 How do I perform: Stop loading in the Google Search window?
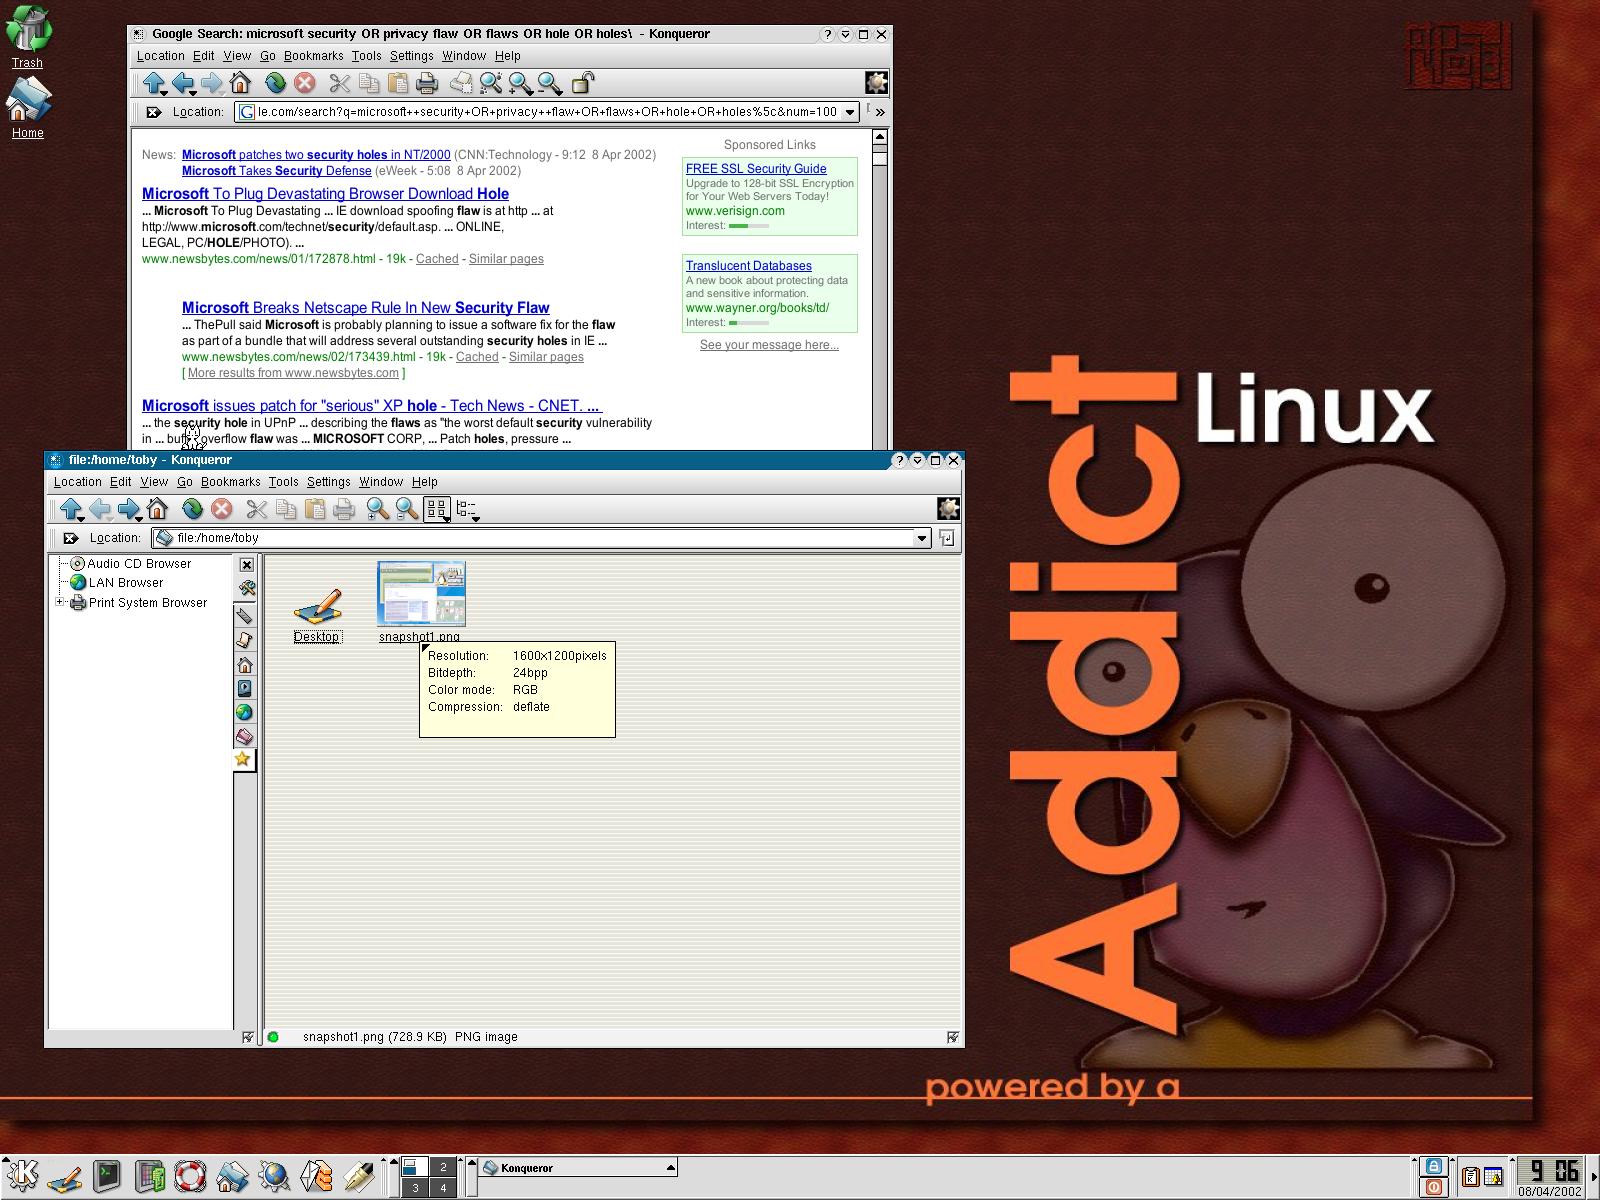click(305, 83)
